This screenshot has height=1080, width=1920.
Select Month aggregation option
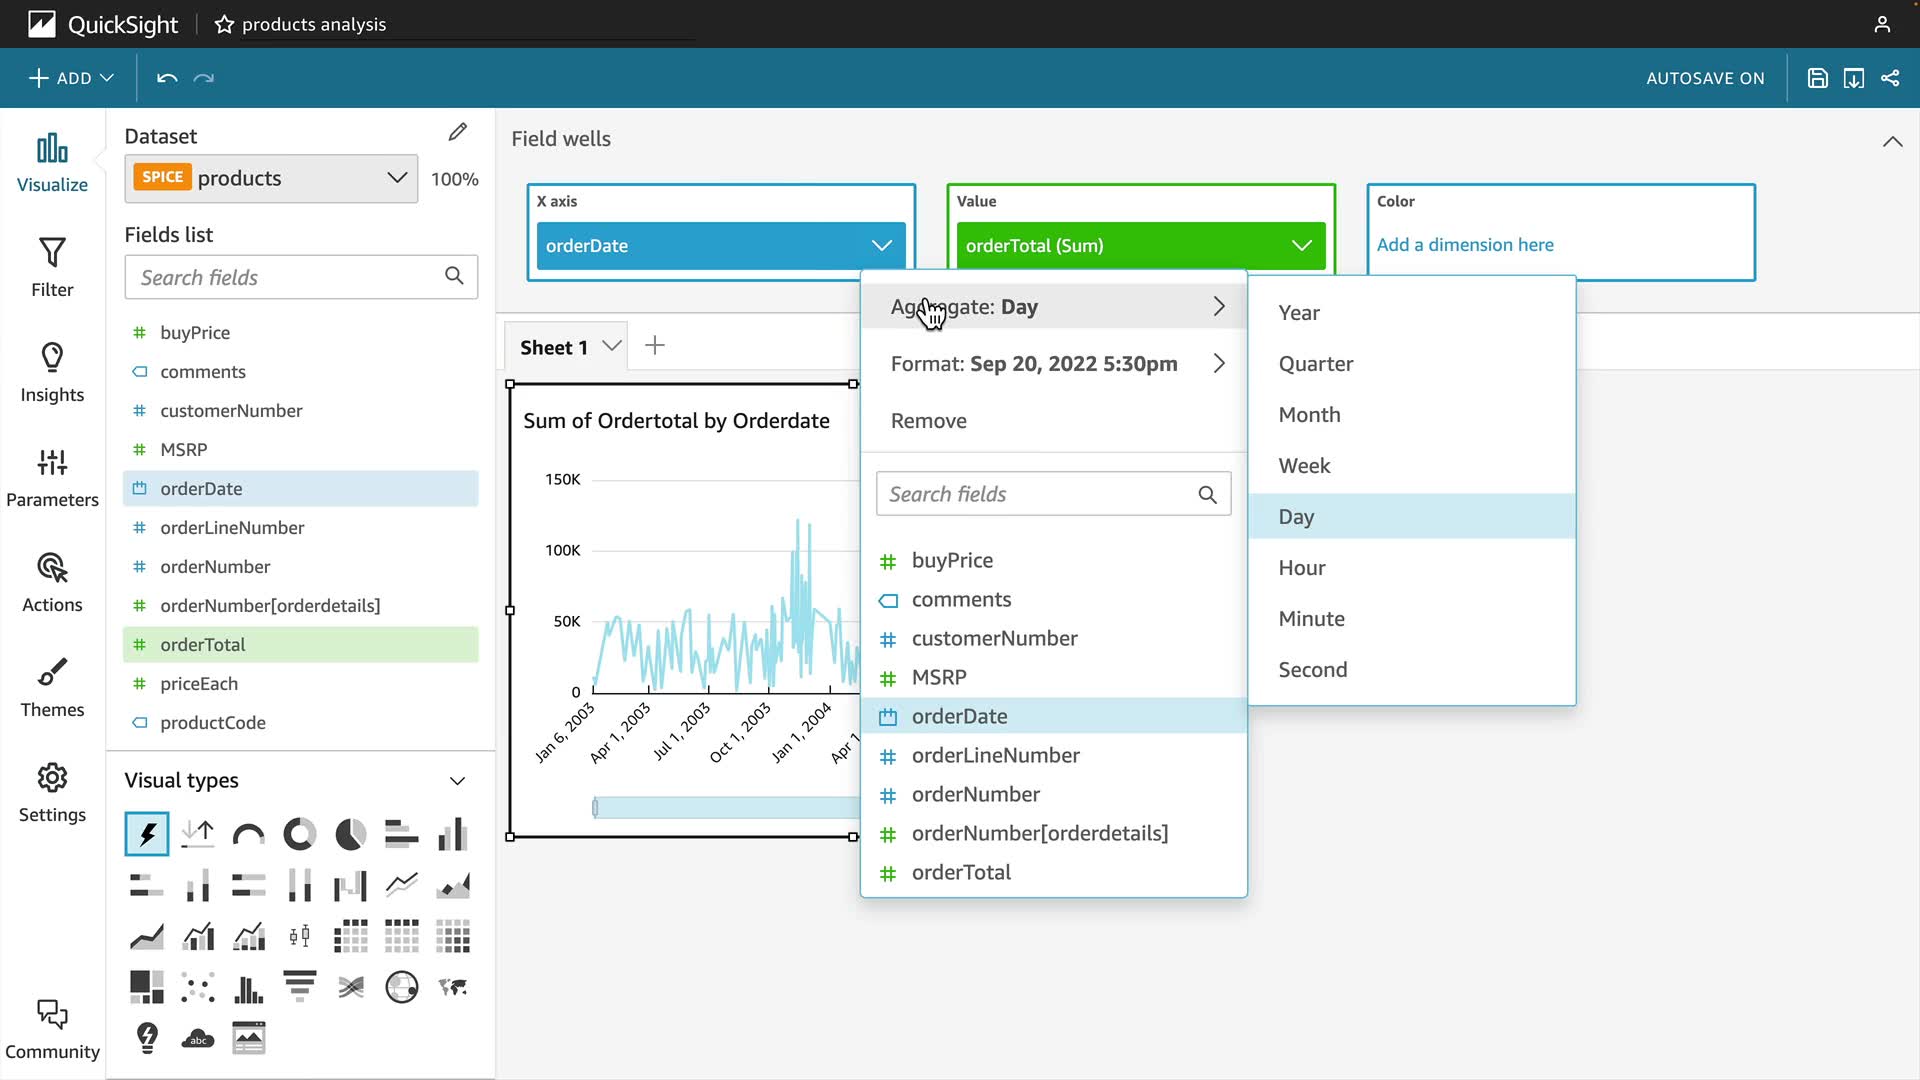point(1309,415)
